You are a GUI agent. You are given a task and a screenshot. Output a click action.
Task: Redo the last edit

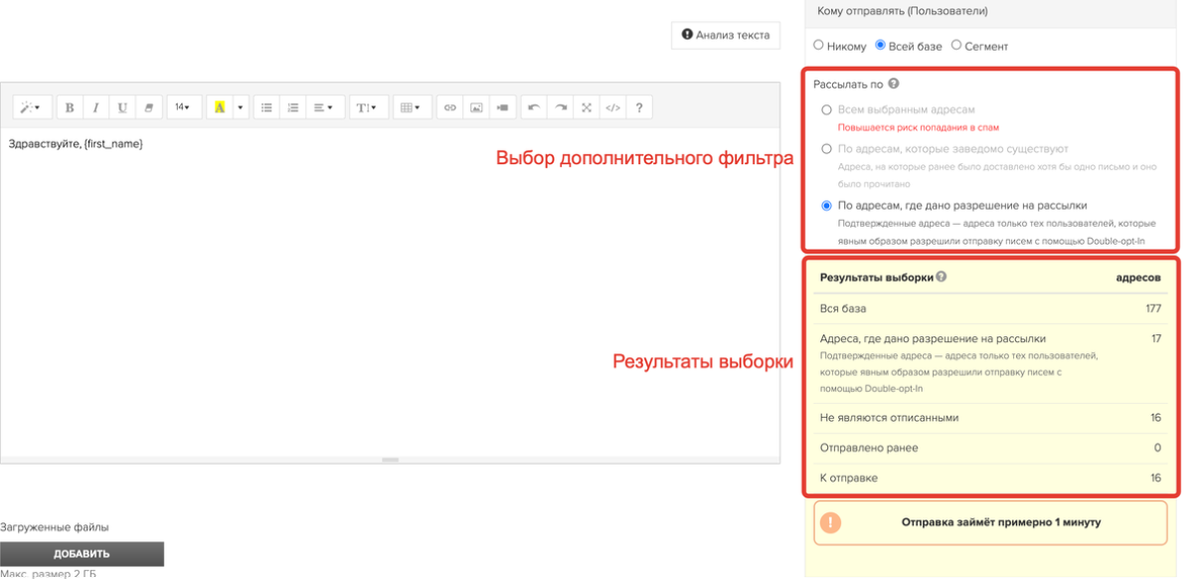560,108
